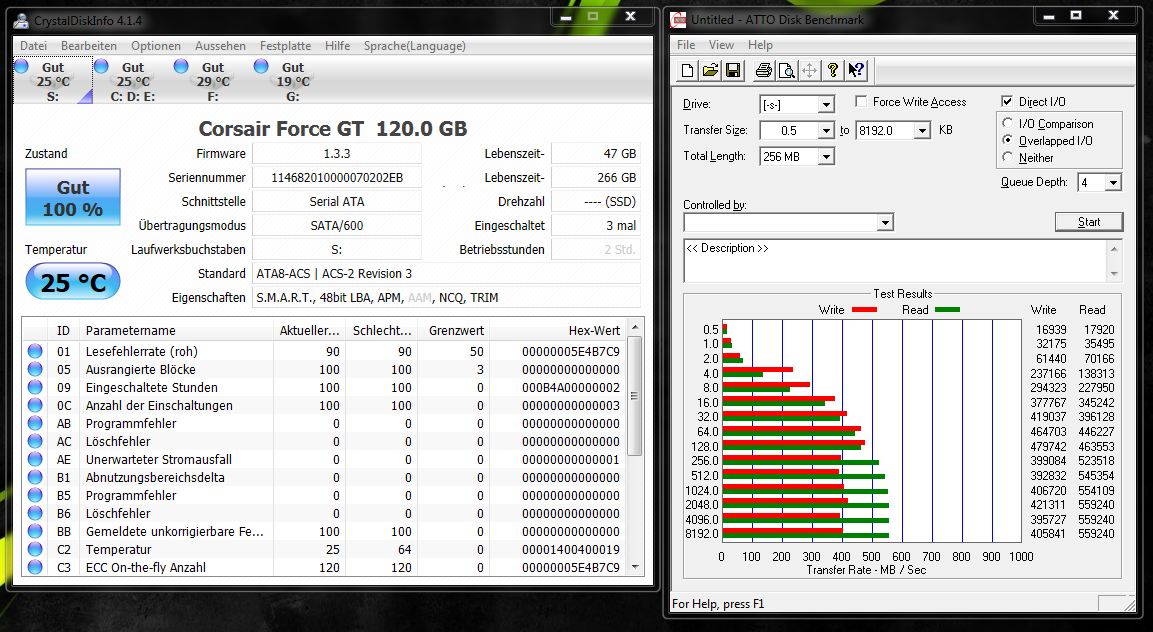Click the CrystalDiskInfo title bar app icon
1153x632 pixels.
pyautogui.click(x=23, y=21)
